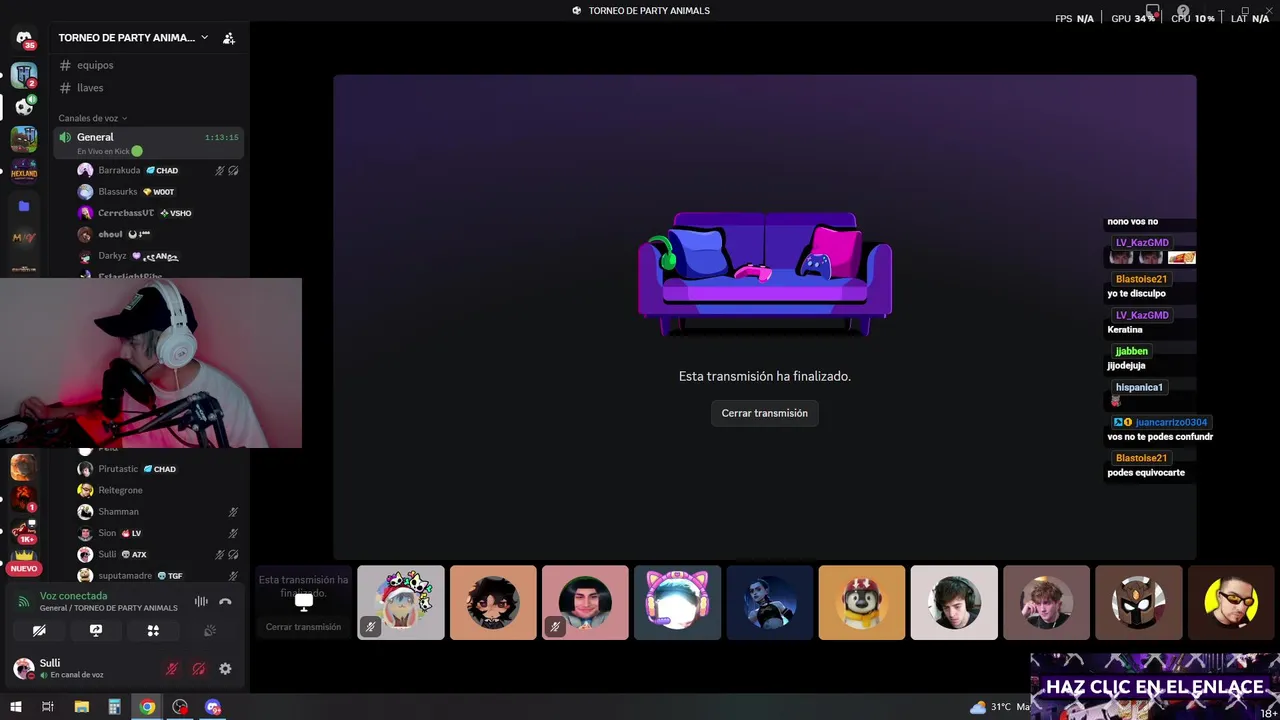Open File Explorer from taskbar
This screenshot has width=1280, height=720.
pos(82,707)
